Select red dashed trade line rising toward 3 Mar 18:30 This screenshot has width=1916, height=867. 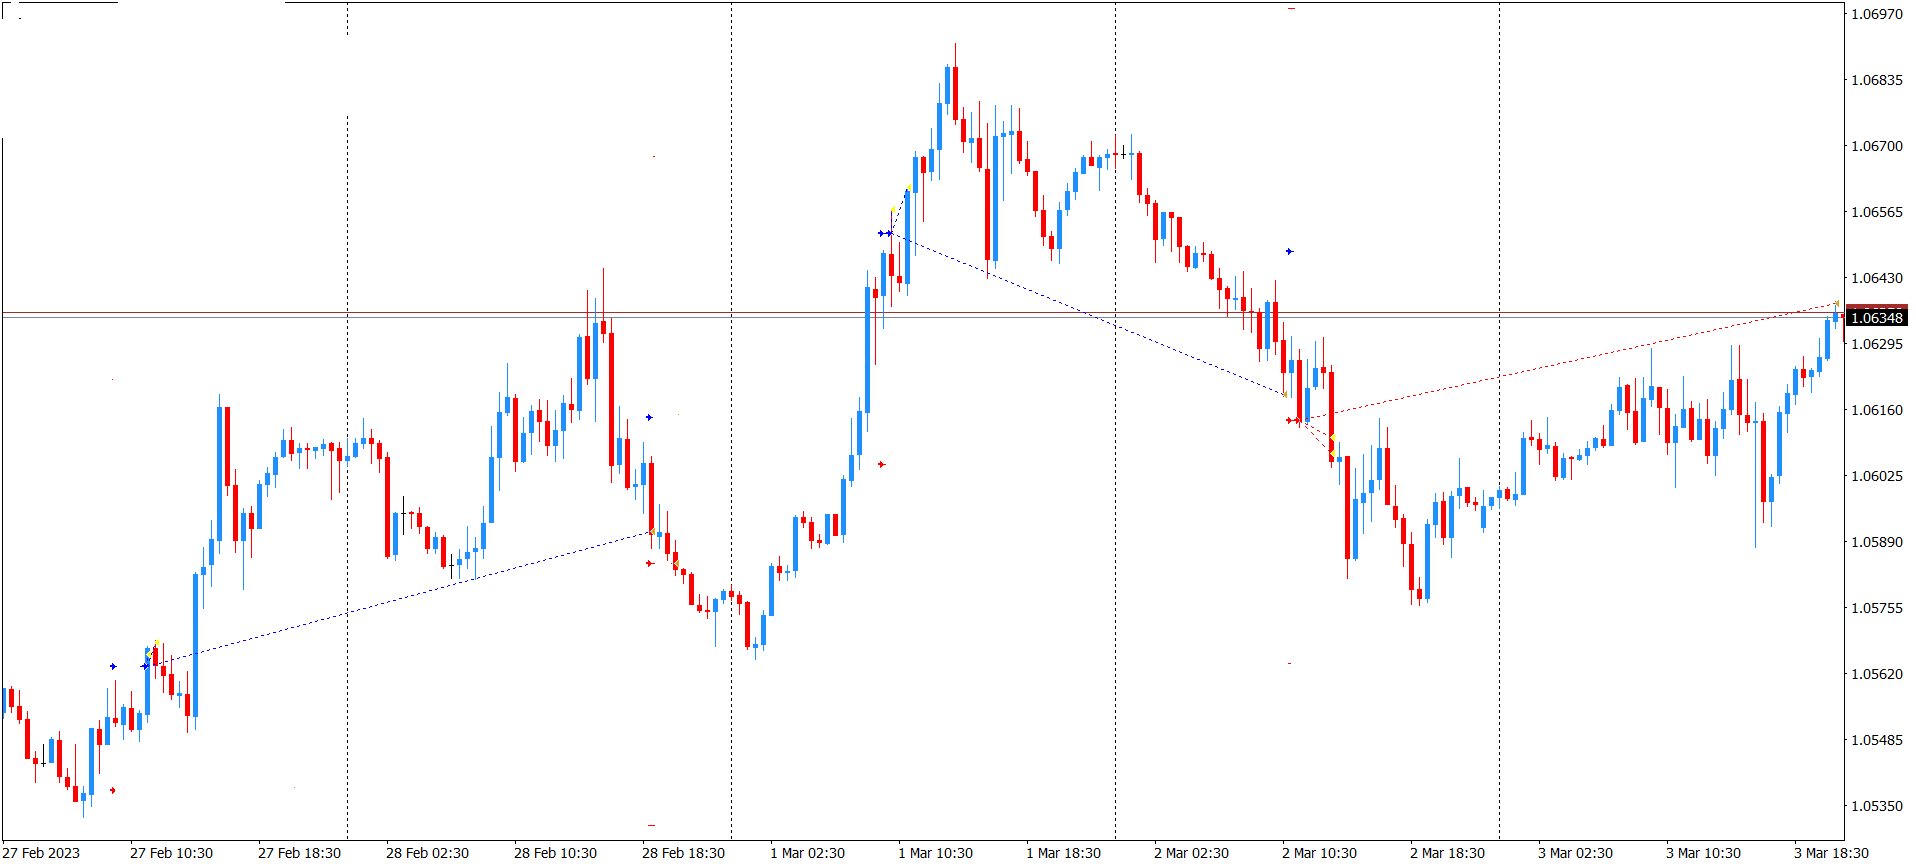point(1570,362)
